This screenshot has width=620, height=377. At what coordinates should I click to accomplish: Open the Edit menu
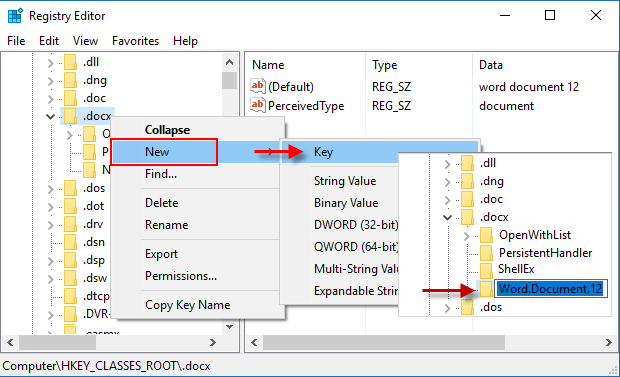[x=49, y=41]
